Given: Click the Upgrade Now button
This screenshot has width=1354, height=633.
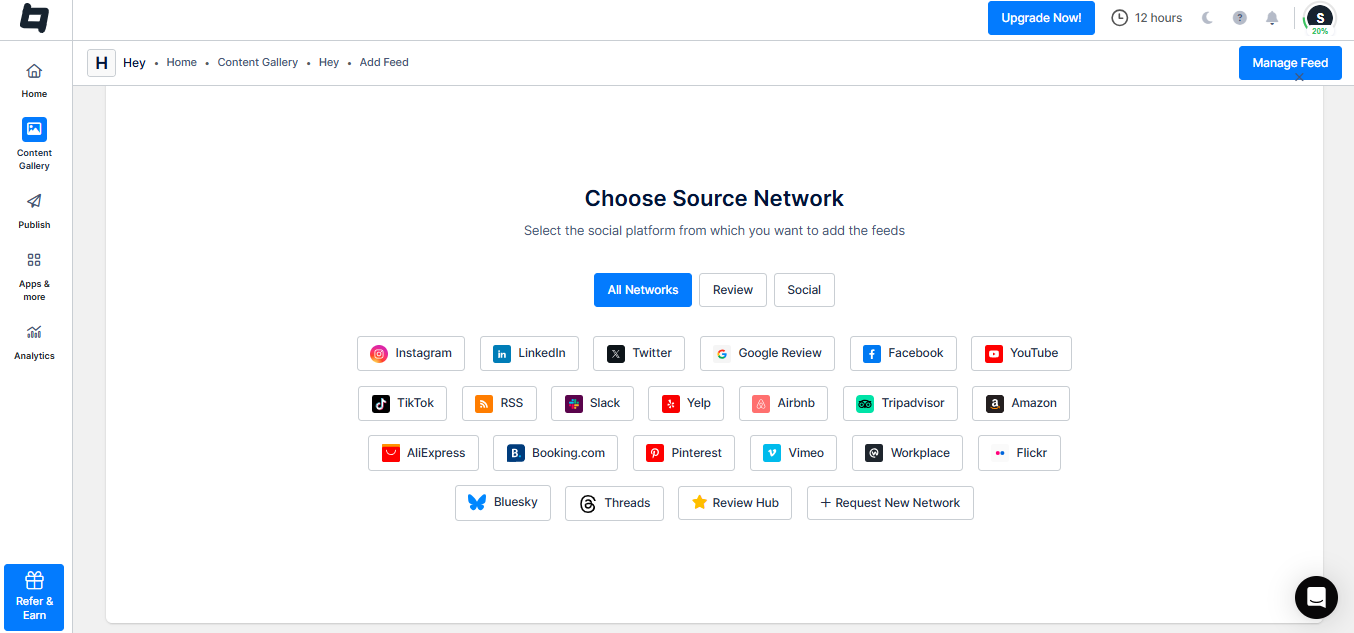Looking at the screenshot, I should [x=1040, y=17].
